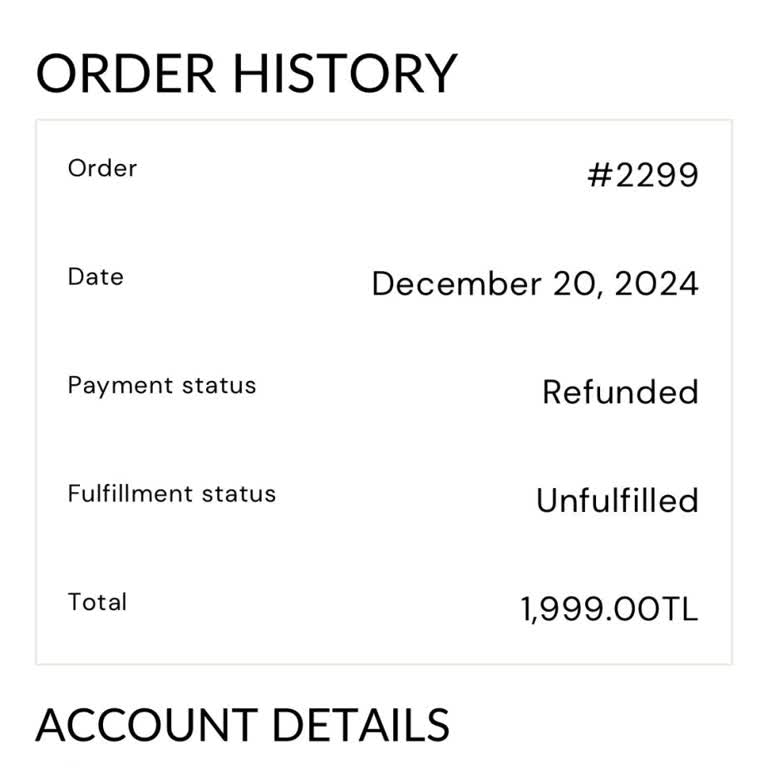Select the Refunded status text
The height and width of the screenshot is (768, 768).
pos(620,392)
